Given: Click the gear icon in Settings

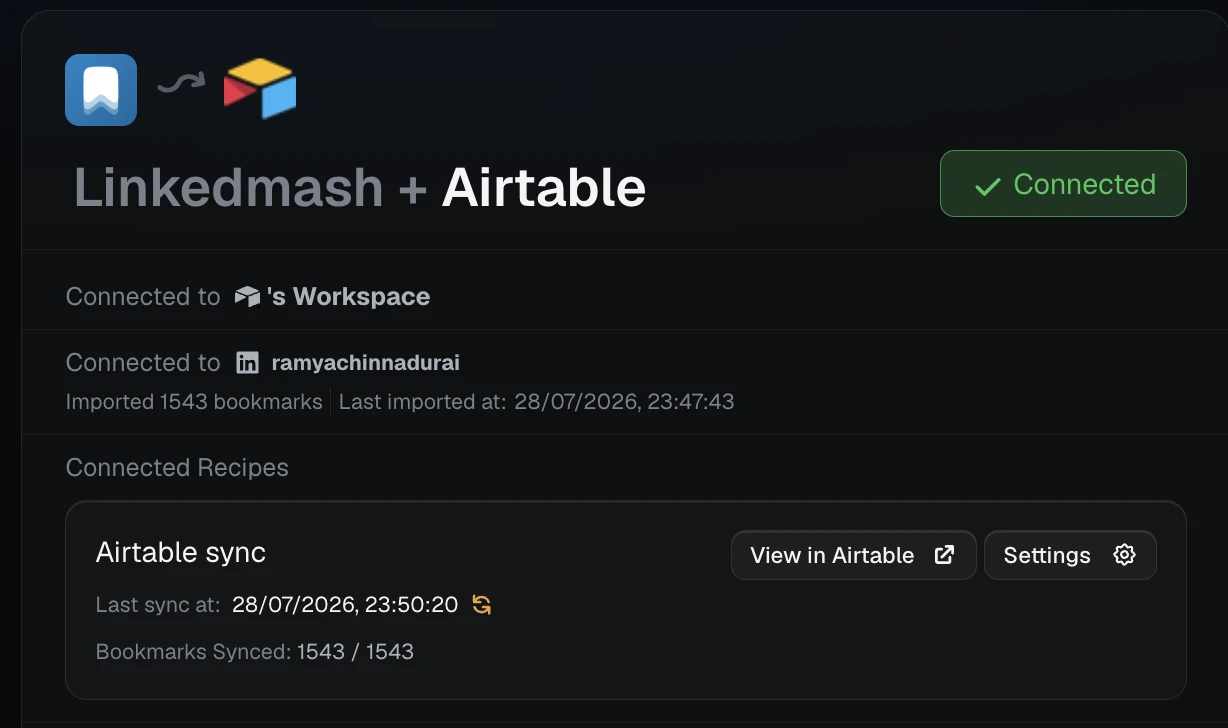Looking at the screenshot, I should tap(1125, 555).
